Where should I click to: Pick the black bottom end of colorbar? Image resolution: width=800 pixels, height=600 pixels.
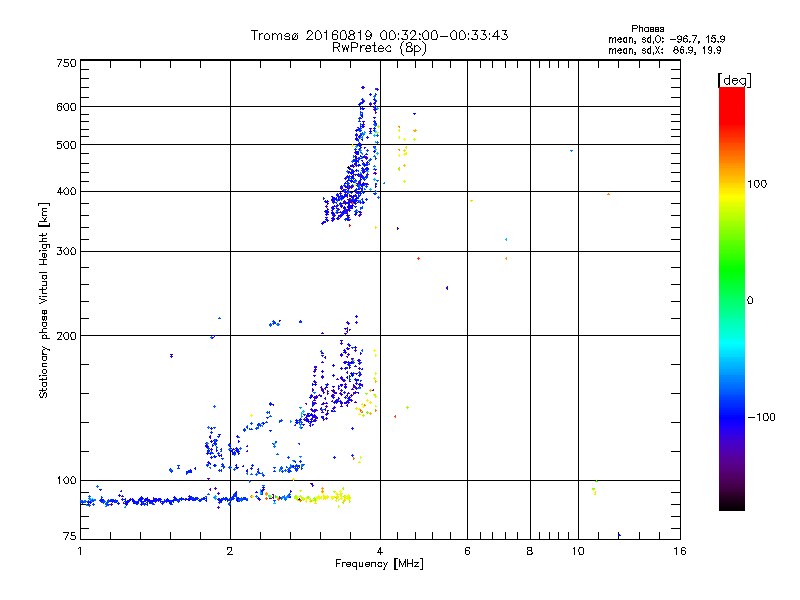coord(732,503)
